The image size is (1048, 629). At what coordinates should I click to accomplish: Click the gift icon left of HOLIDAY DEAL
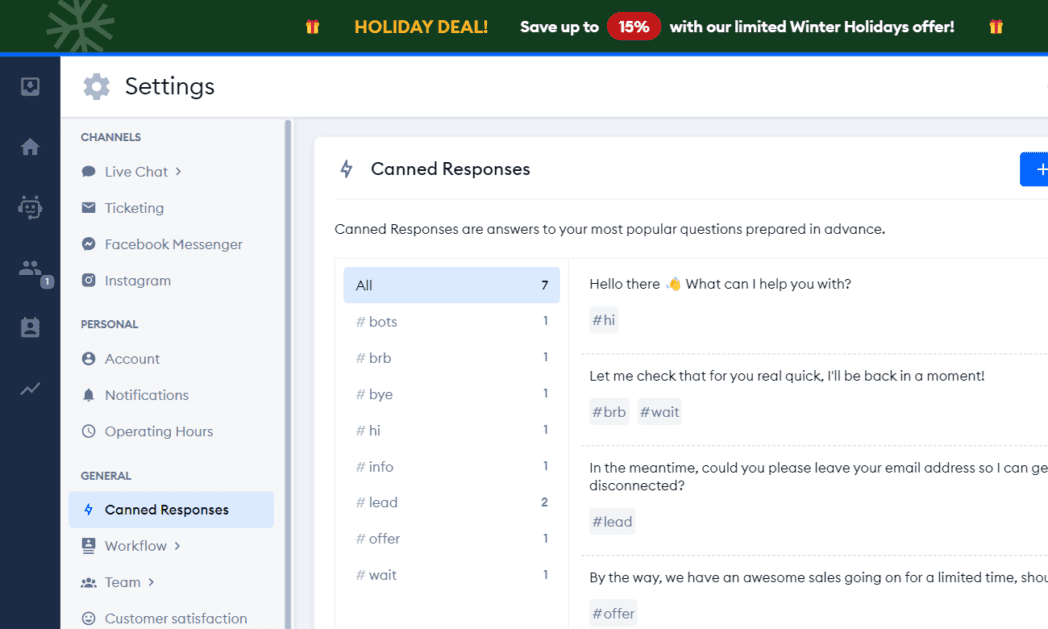[312, 27]
